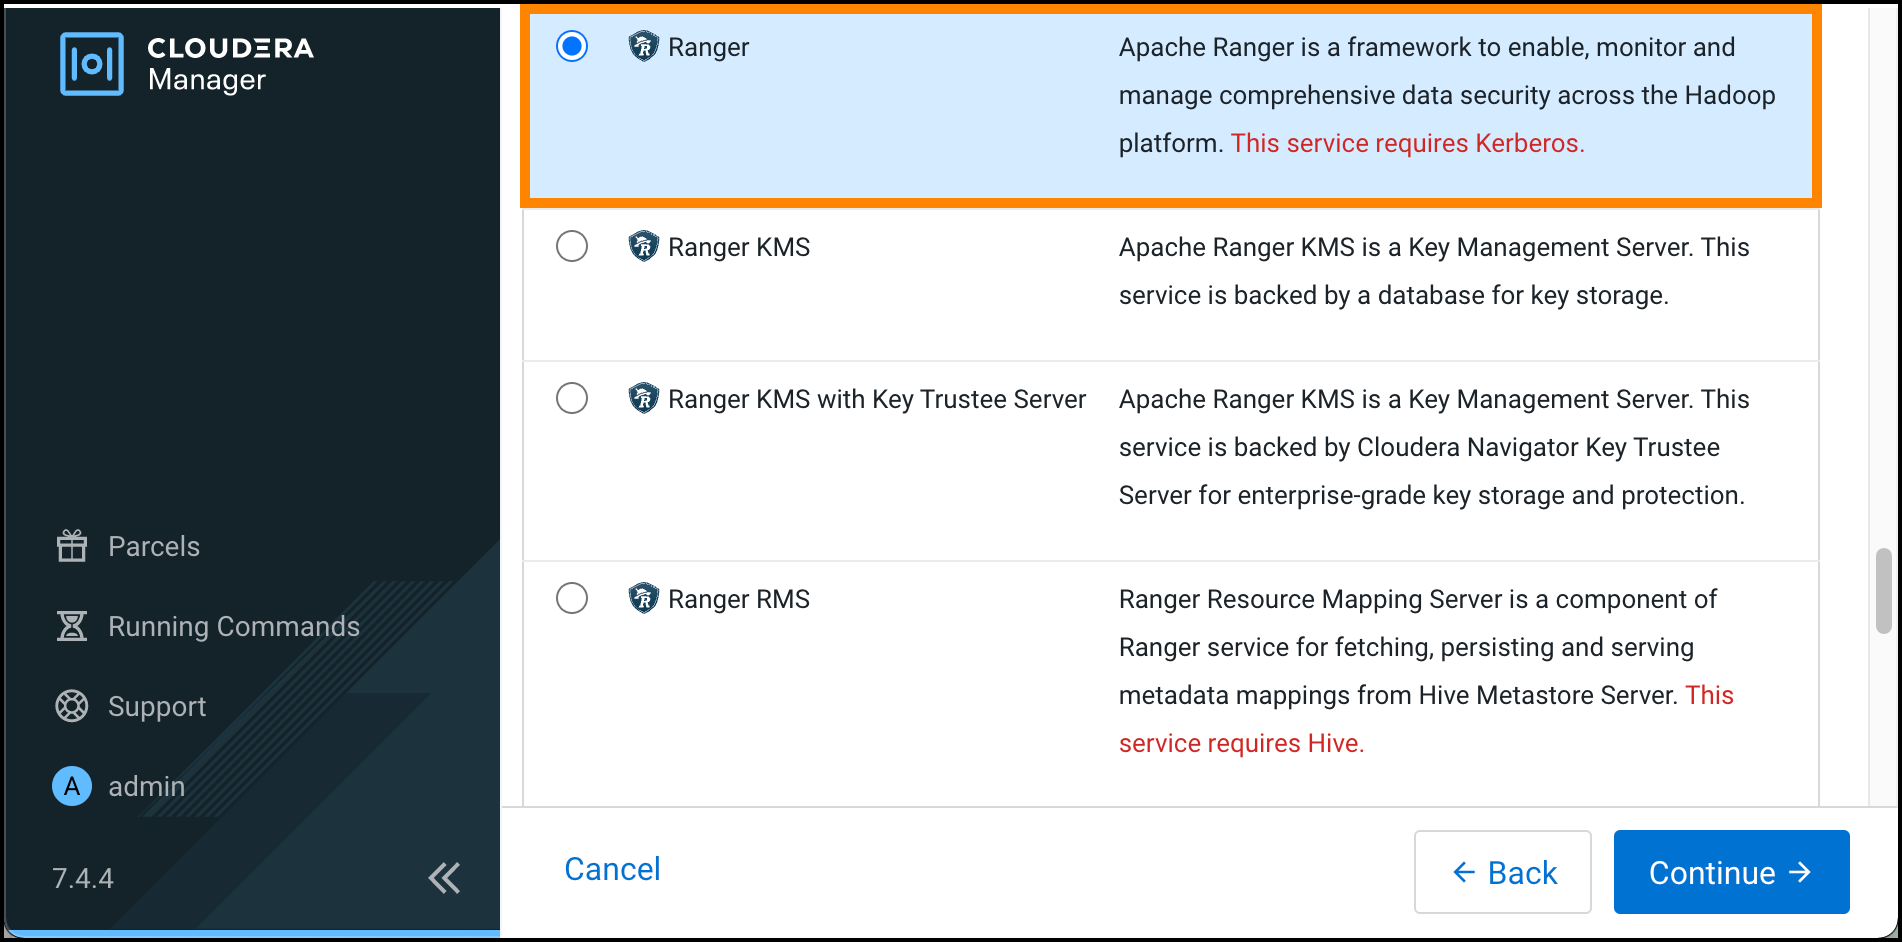Select the Ranger KMS radio button

(572, 246)
